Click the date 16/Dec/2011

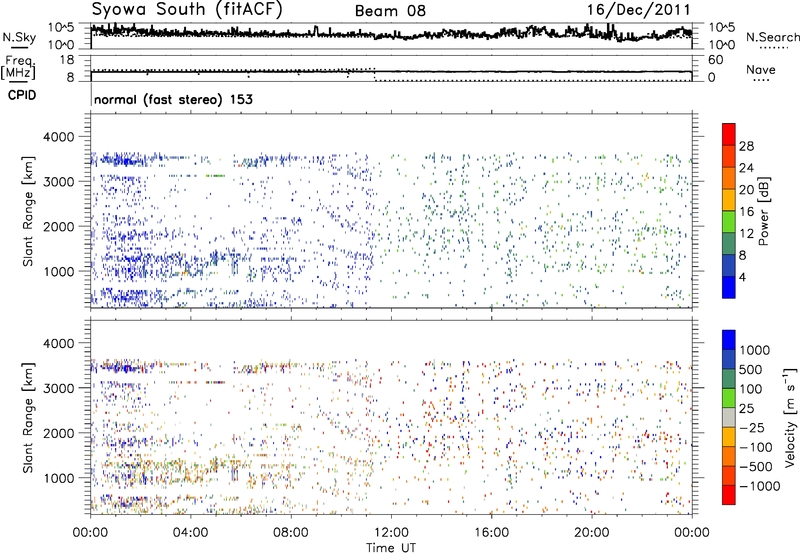(x=638, y=10)
